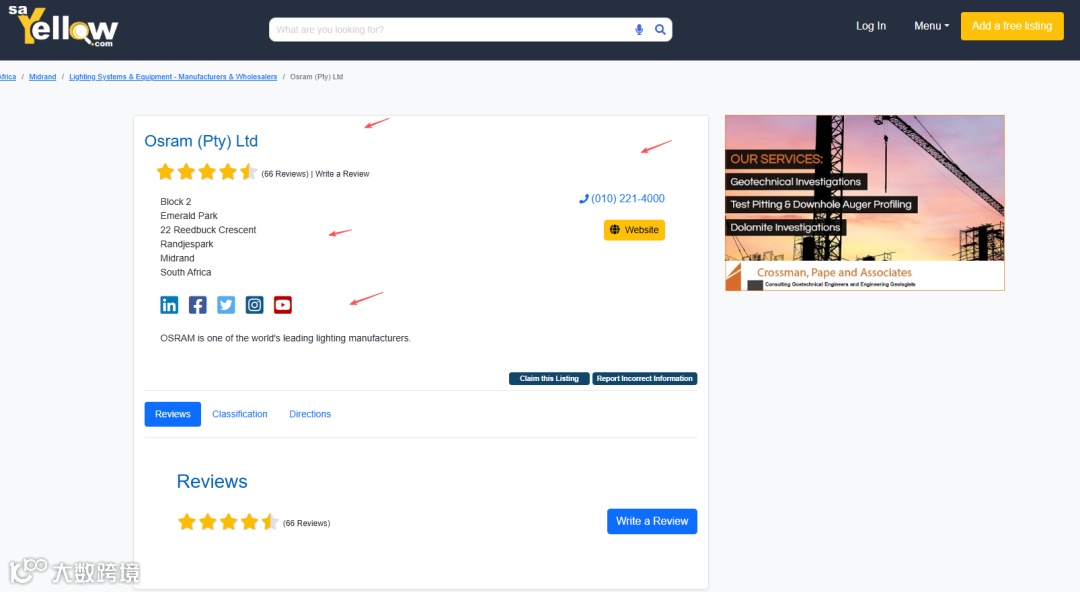Click the star rating under Reviews heading
This screenshot has width=1080, height=592.
click(x=228, y=522)
